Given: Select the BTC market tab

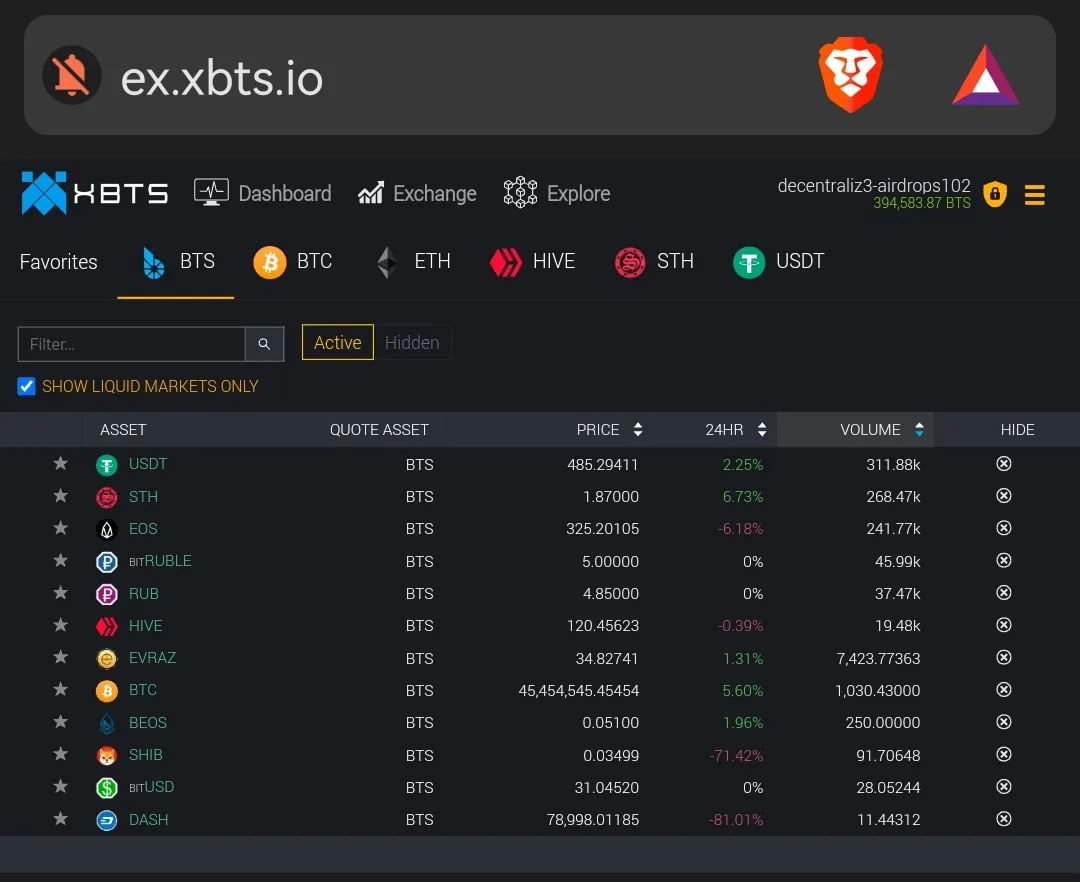Looking at the screenshot, I should tap(293, 262).
